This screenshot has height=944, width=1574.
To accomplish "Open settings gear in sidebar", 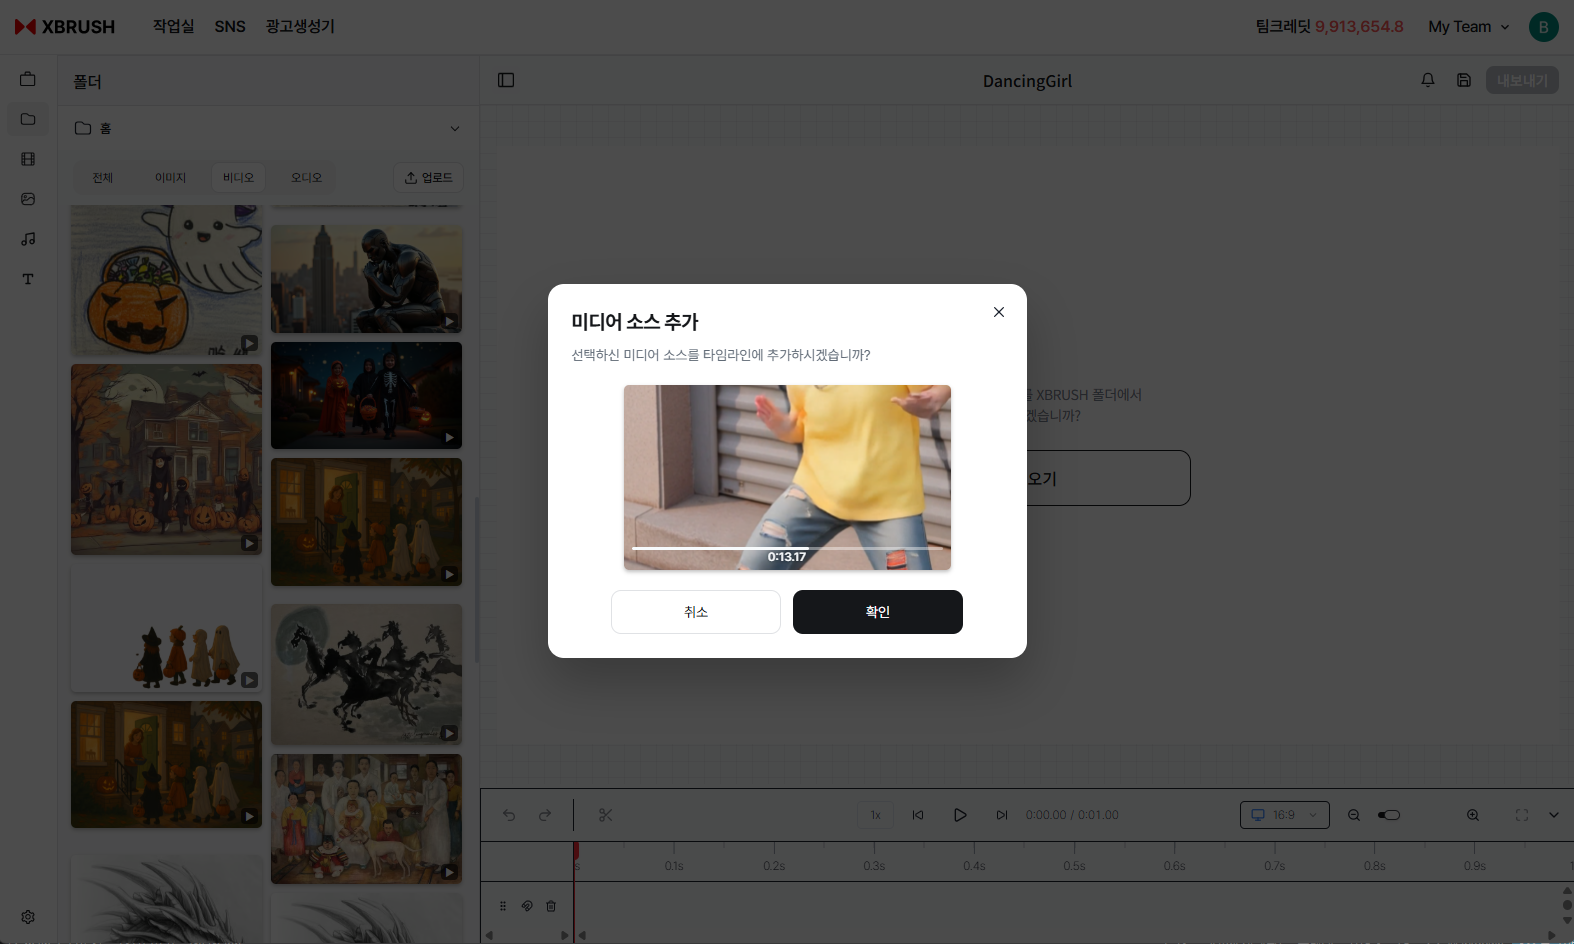I will point(28,917).
